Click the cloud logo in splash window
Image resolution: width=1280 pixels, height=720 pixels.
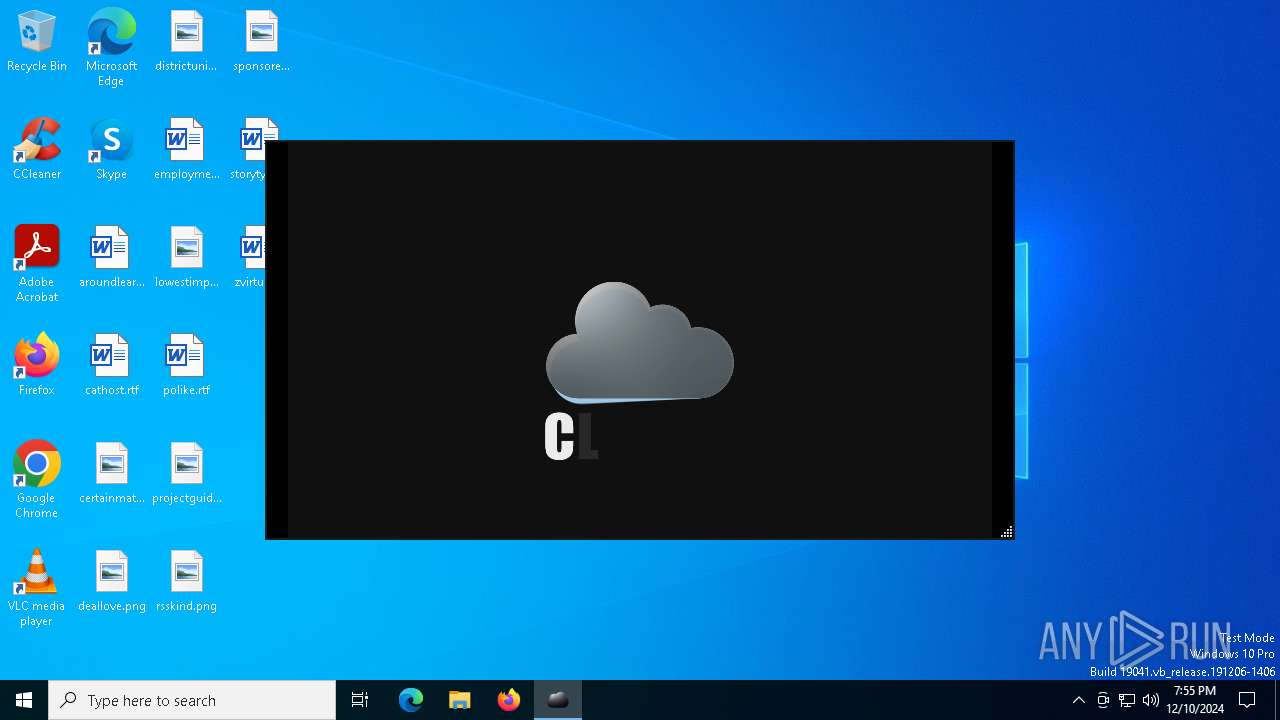[640, 342]
